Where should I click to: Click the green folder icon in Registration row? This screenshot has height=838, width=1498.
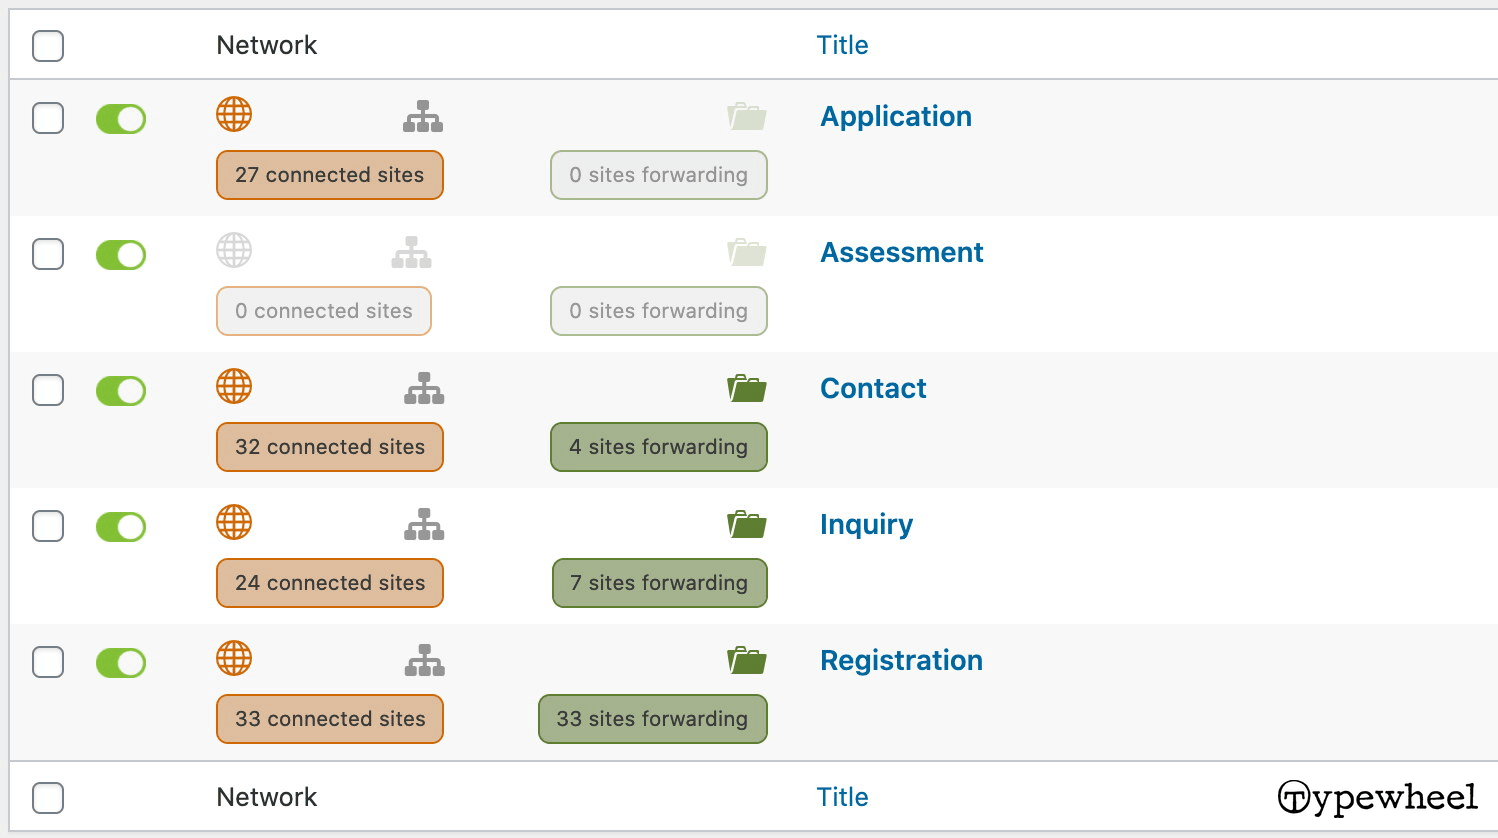(x=747, y=660)
